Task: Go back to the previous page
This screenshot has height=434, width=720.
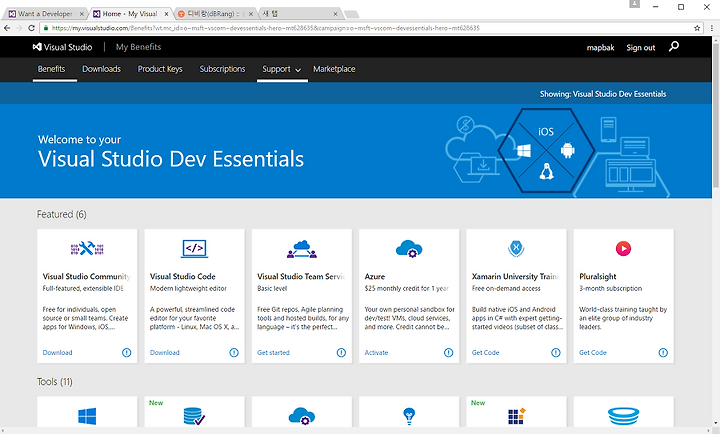Action: pos(7,28)
